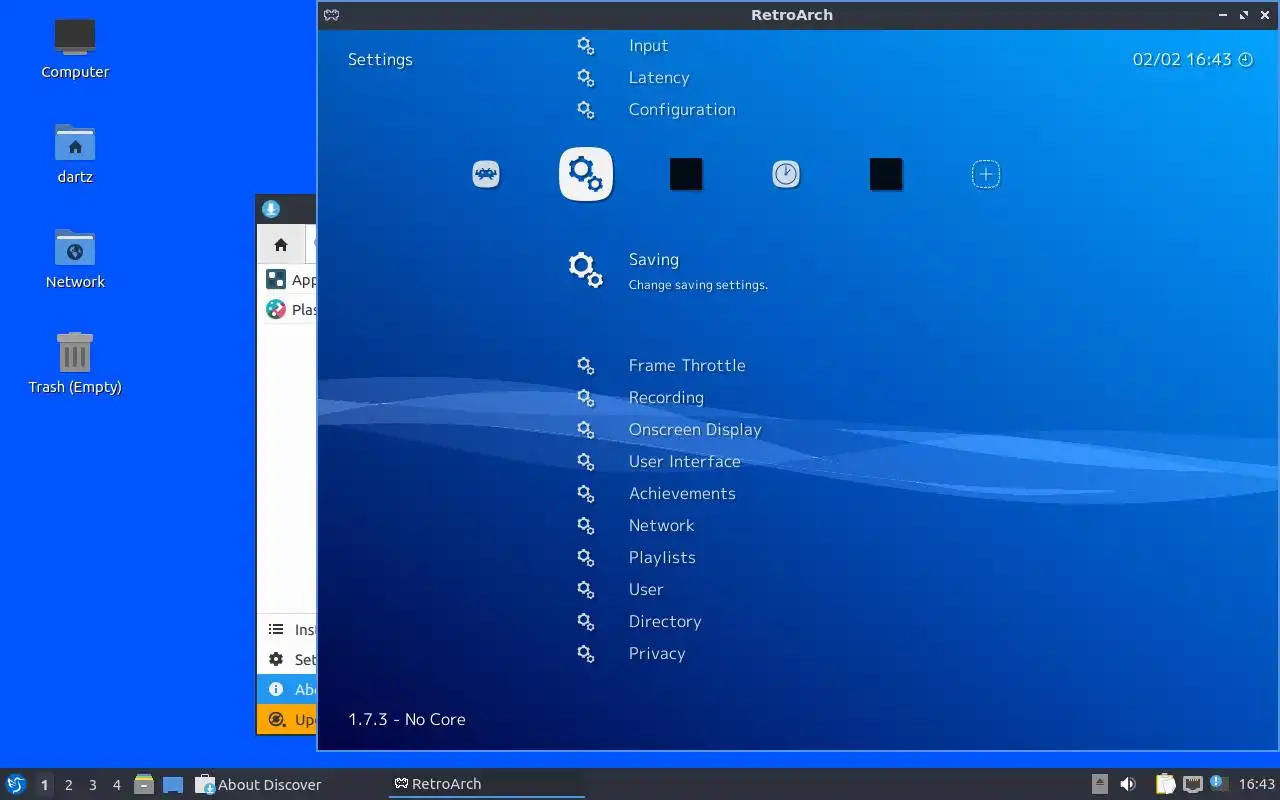Switch to virtual desktop 1
Screen dimensions: 1280x800
(44, 785)
